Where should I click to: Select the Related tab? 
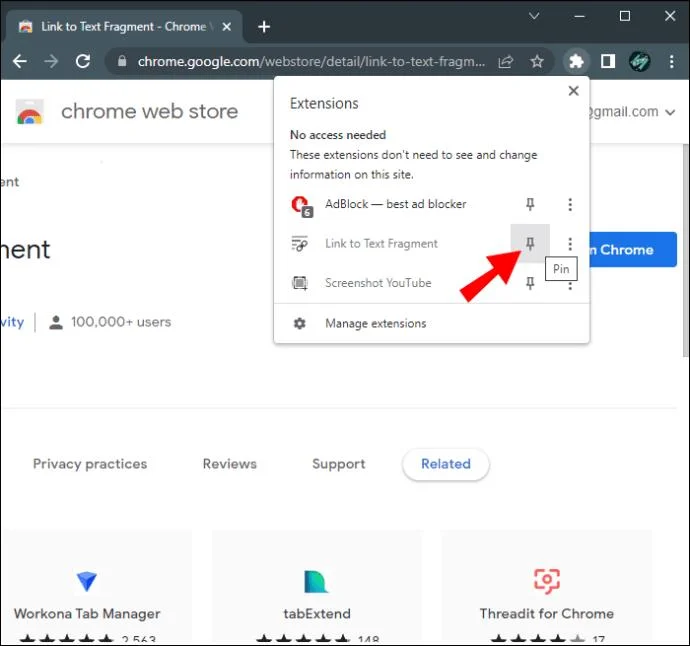pos(446,464)
